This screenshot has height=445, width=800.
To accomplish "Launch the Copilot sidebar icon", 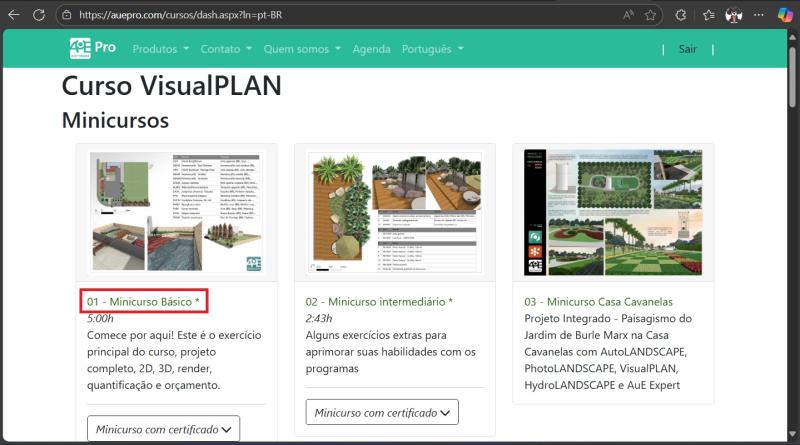I will [785, 15].
